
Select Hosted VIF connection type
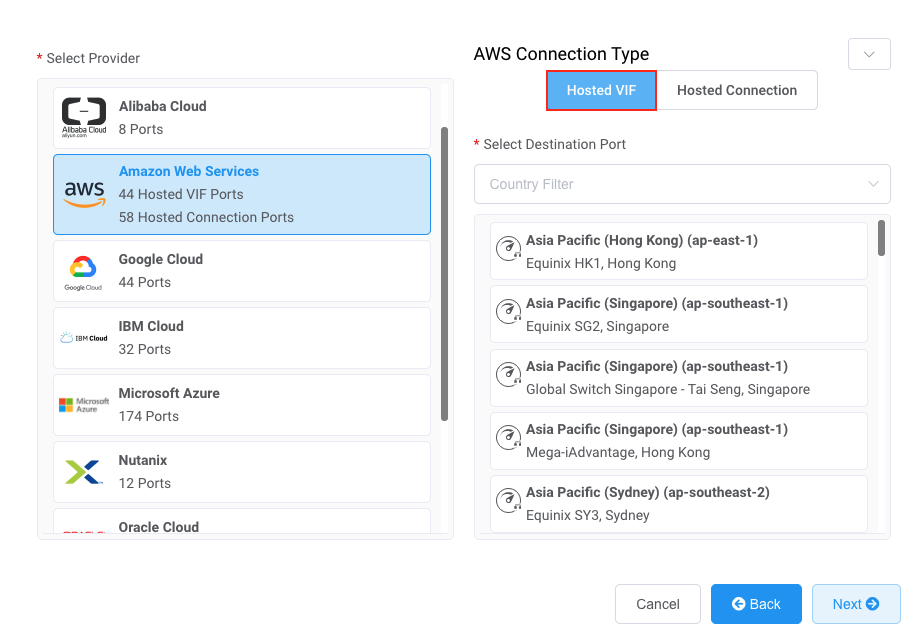[x=601, y=90]
